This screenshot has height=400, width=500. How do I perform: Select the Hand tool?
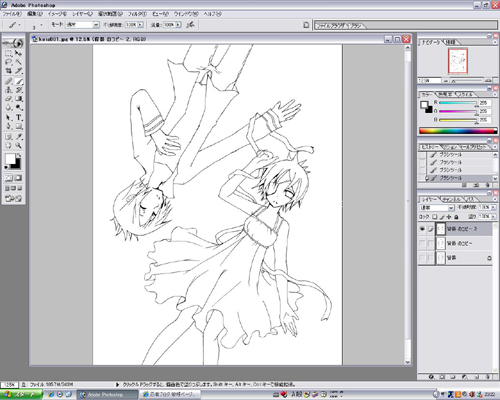click(8, 145)
